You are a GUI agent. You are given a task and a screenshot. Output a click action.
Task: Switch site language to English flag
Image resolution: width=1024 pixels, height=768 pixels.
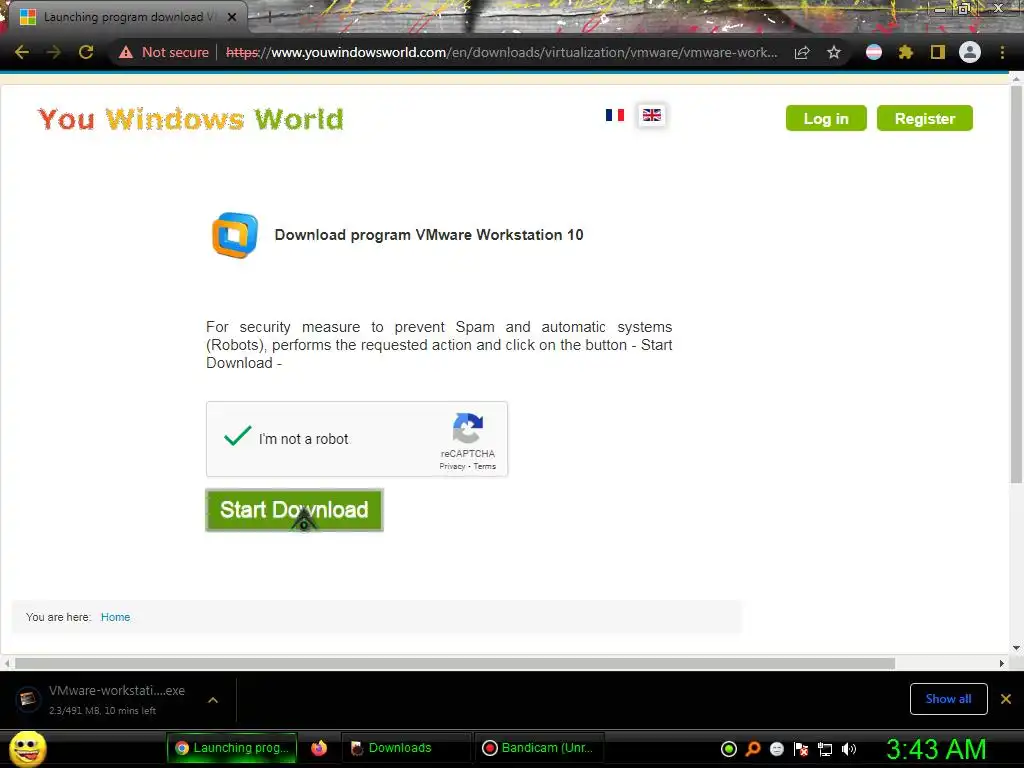pyautogui.click(x=652, y=115)
